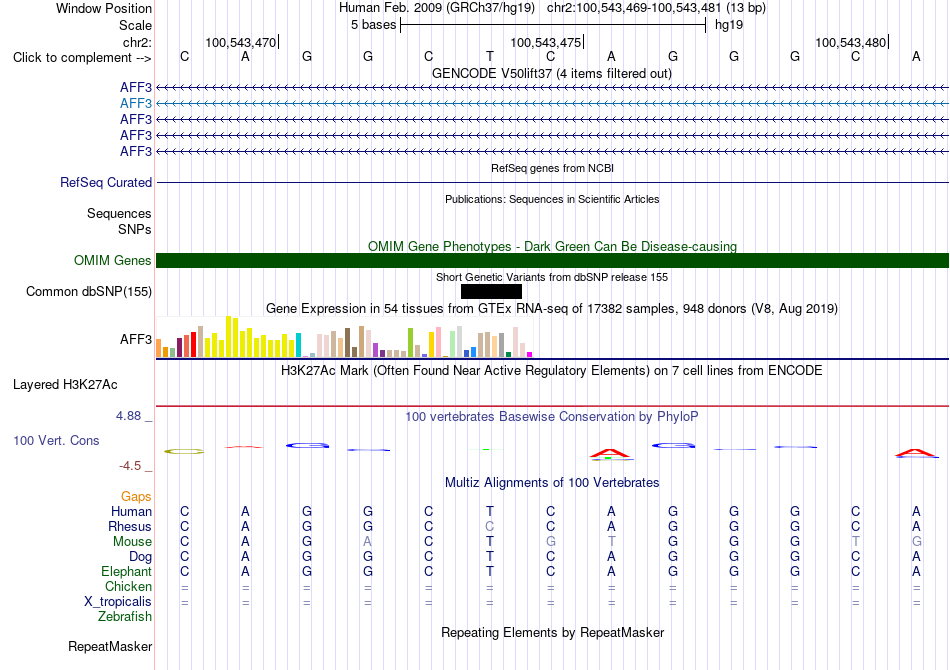Click the AFF3 label beside GTEx bars
950x670 pixels.
pyautogui.click(x=136, y=339)
